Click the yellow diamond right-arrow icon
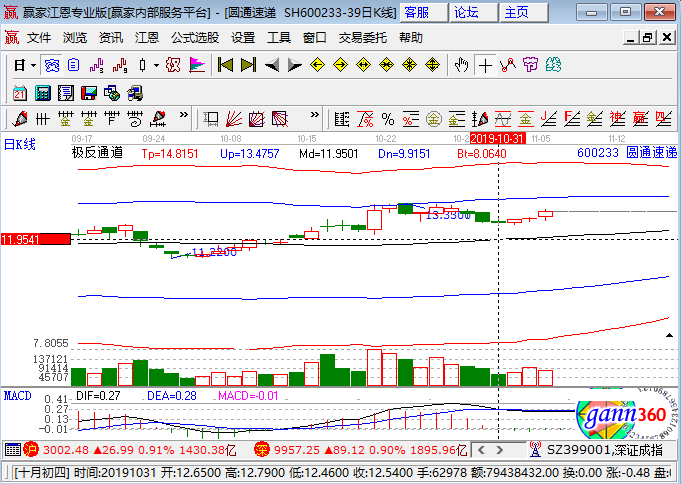The height and width of the screenshot is (484, 681). (x=340, y=65)
